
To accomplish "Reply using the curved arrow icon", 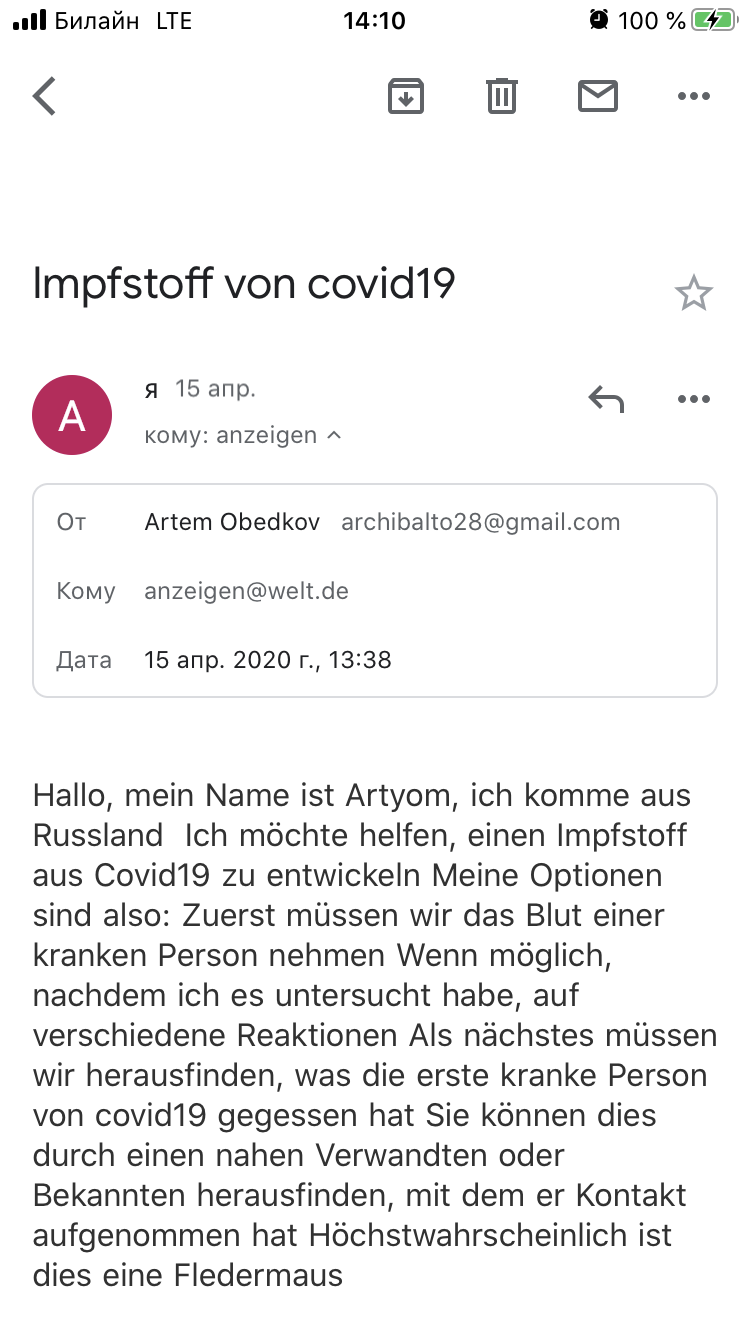I will (606, 400).
